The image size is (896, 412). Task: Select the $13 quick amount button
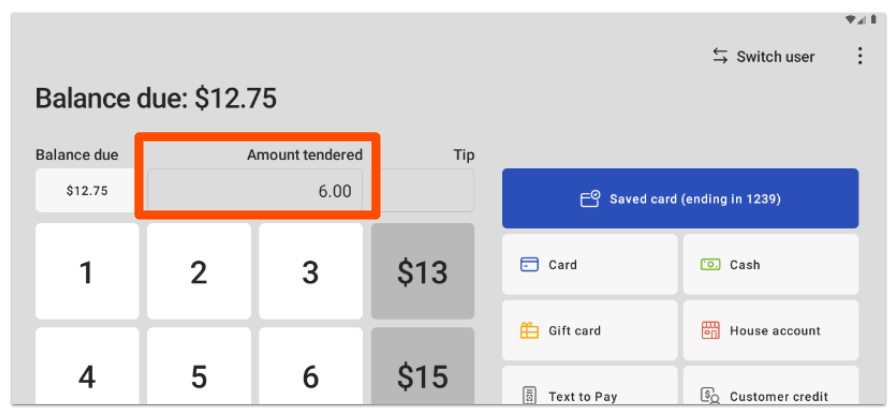(x=422, y=271)
